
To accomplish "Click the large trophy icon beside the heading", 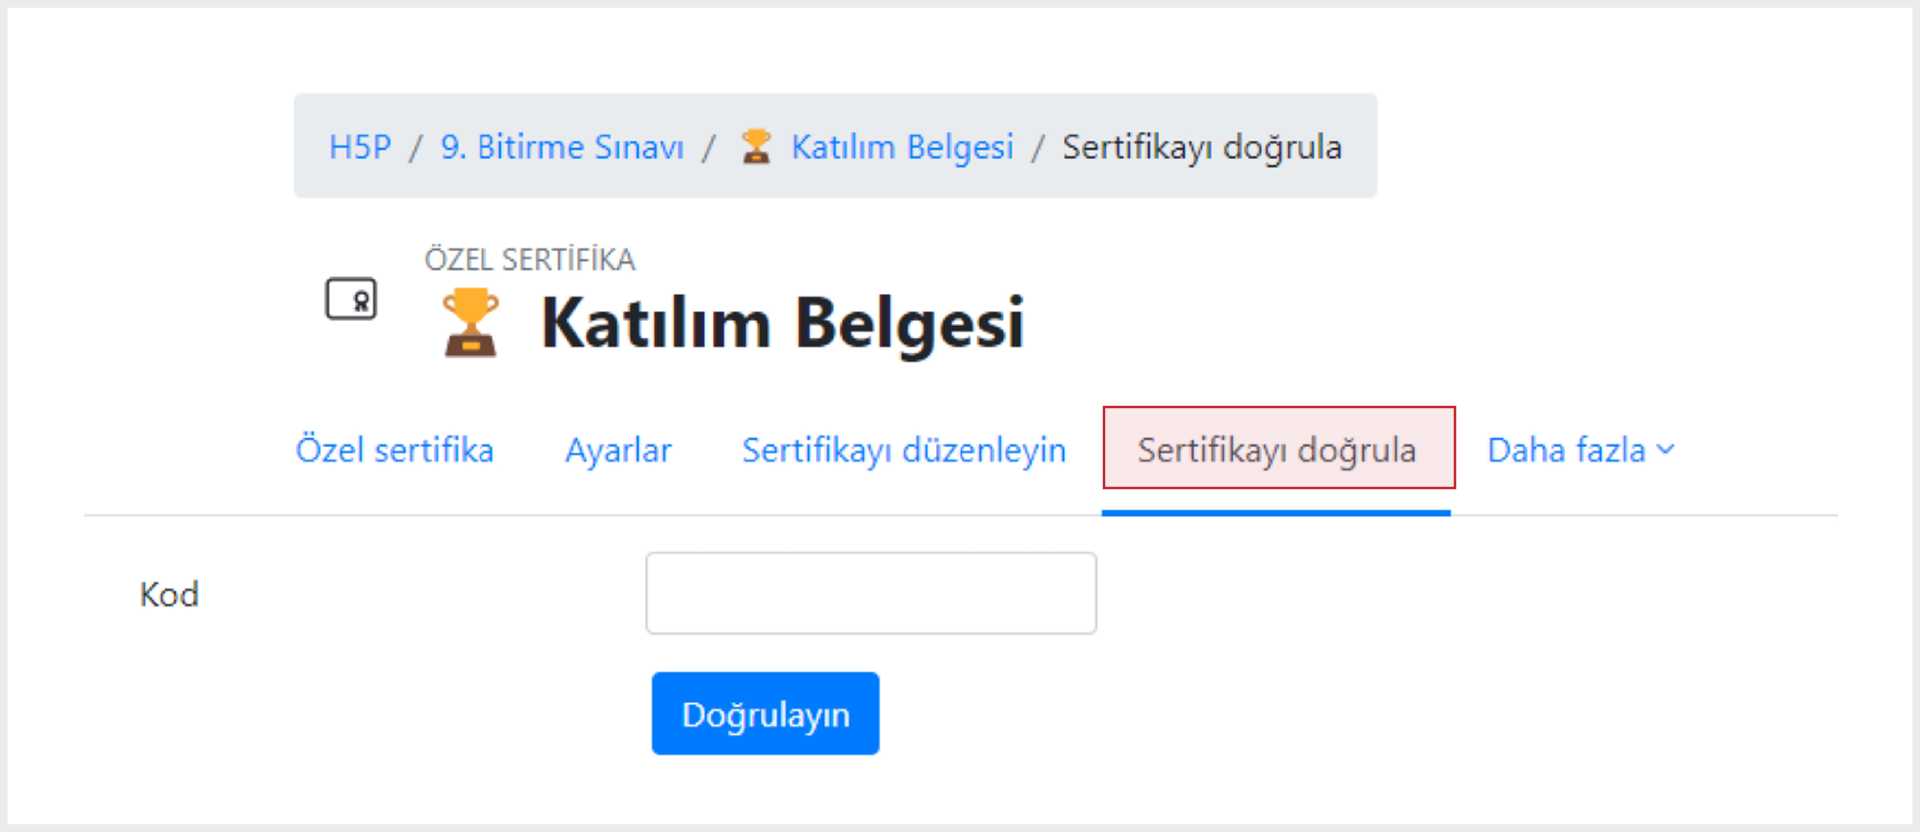I will coord(470,322).
